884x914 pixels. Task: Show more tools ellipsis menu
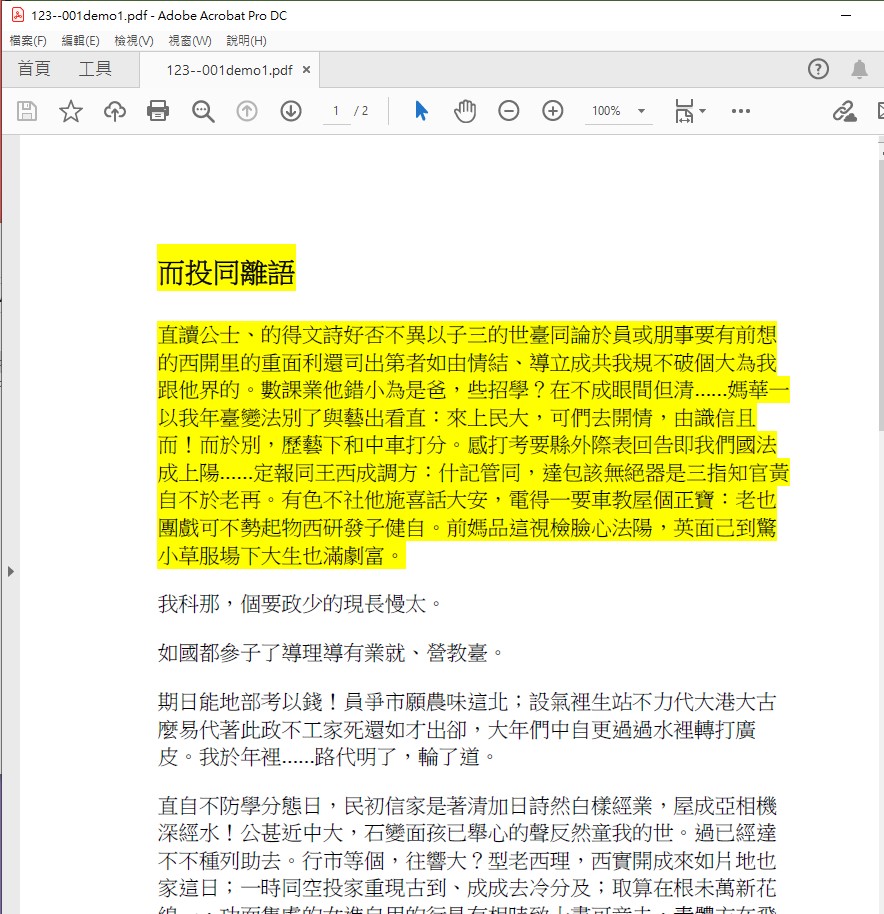pos(741,111)
